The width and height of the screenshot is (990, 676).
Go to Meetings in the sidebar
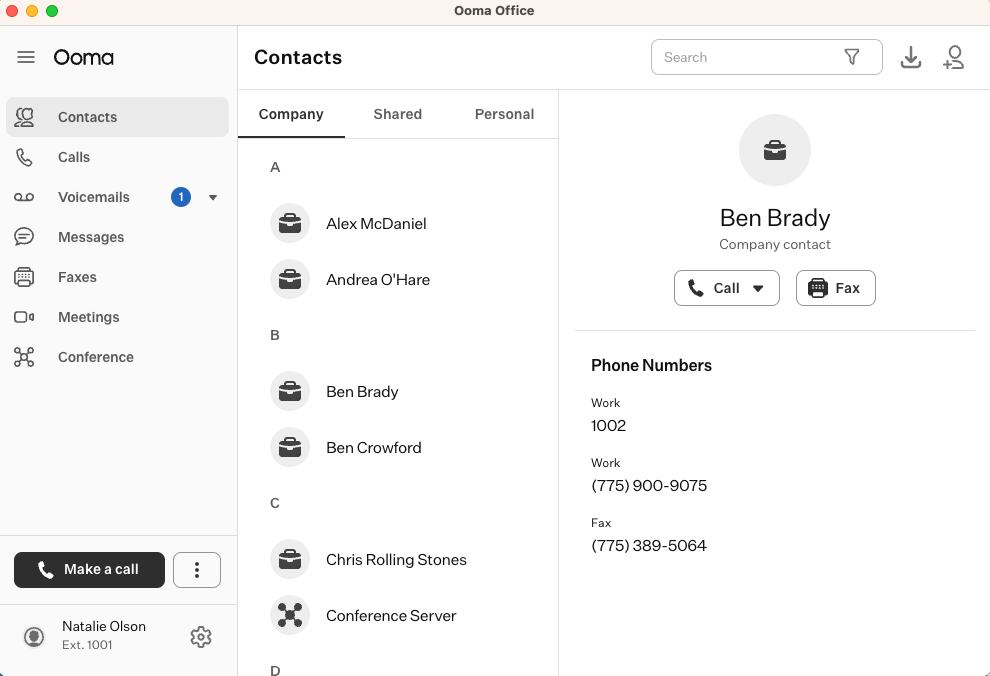point(88,317)
